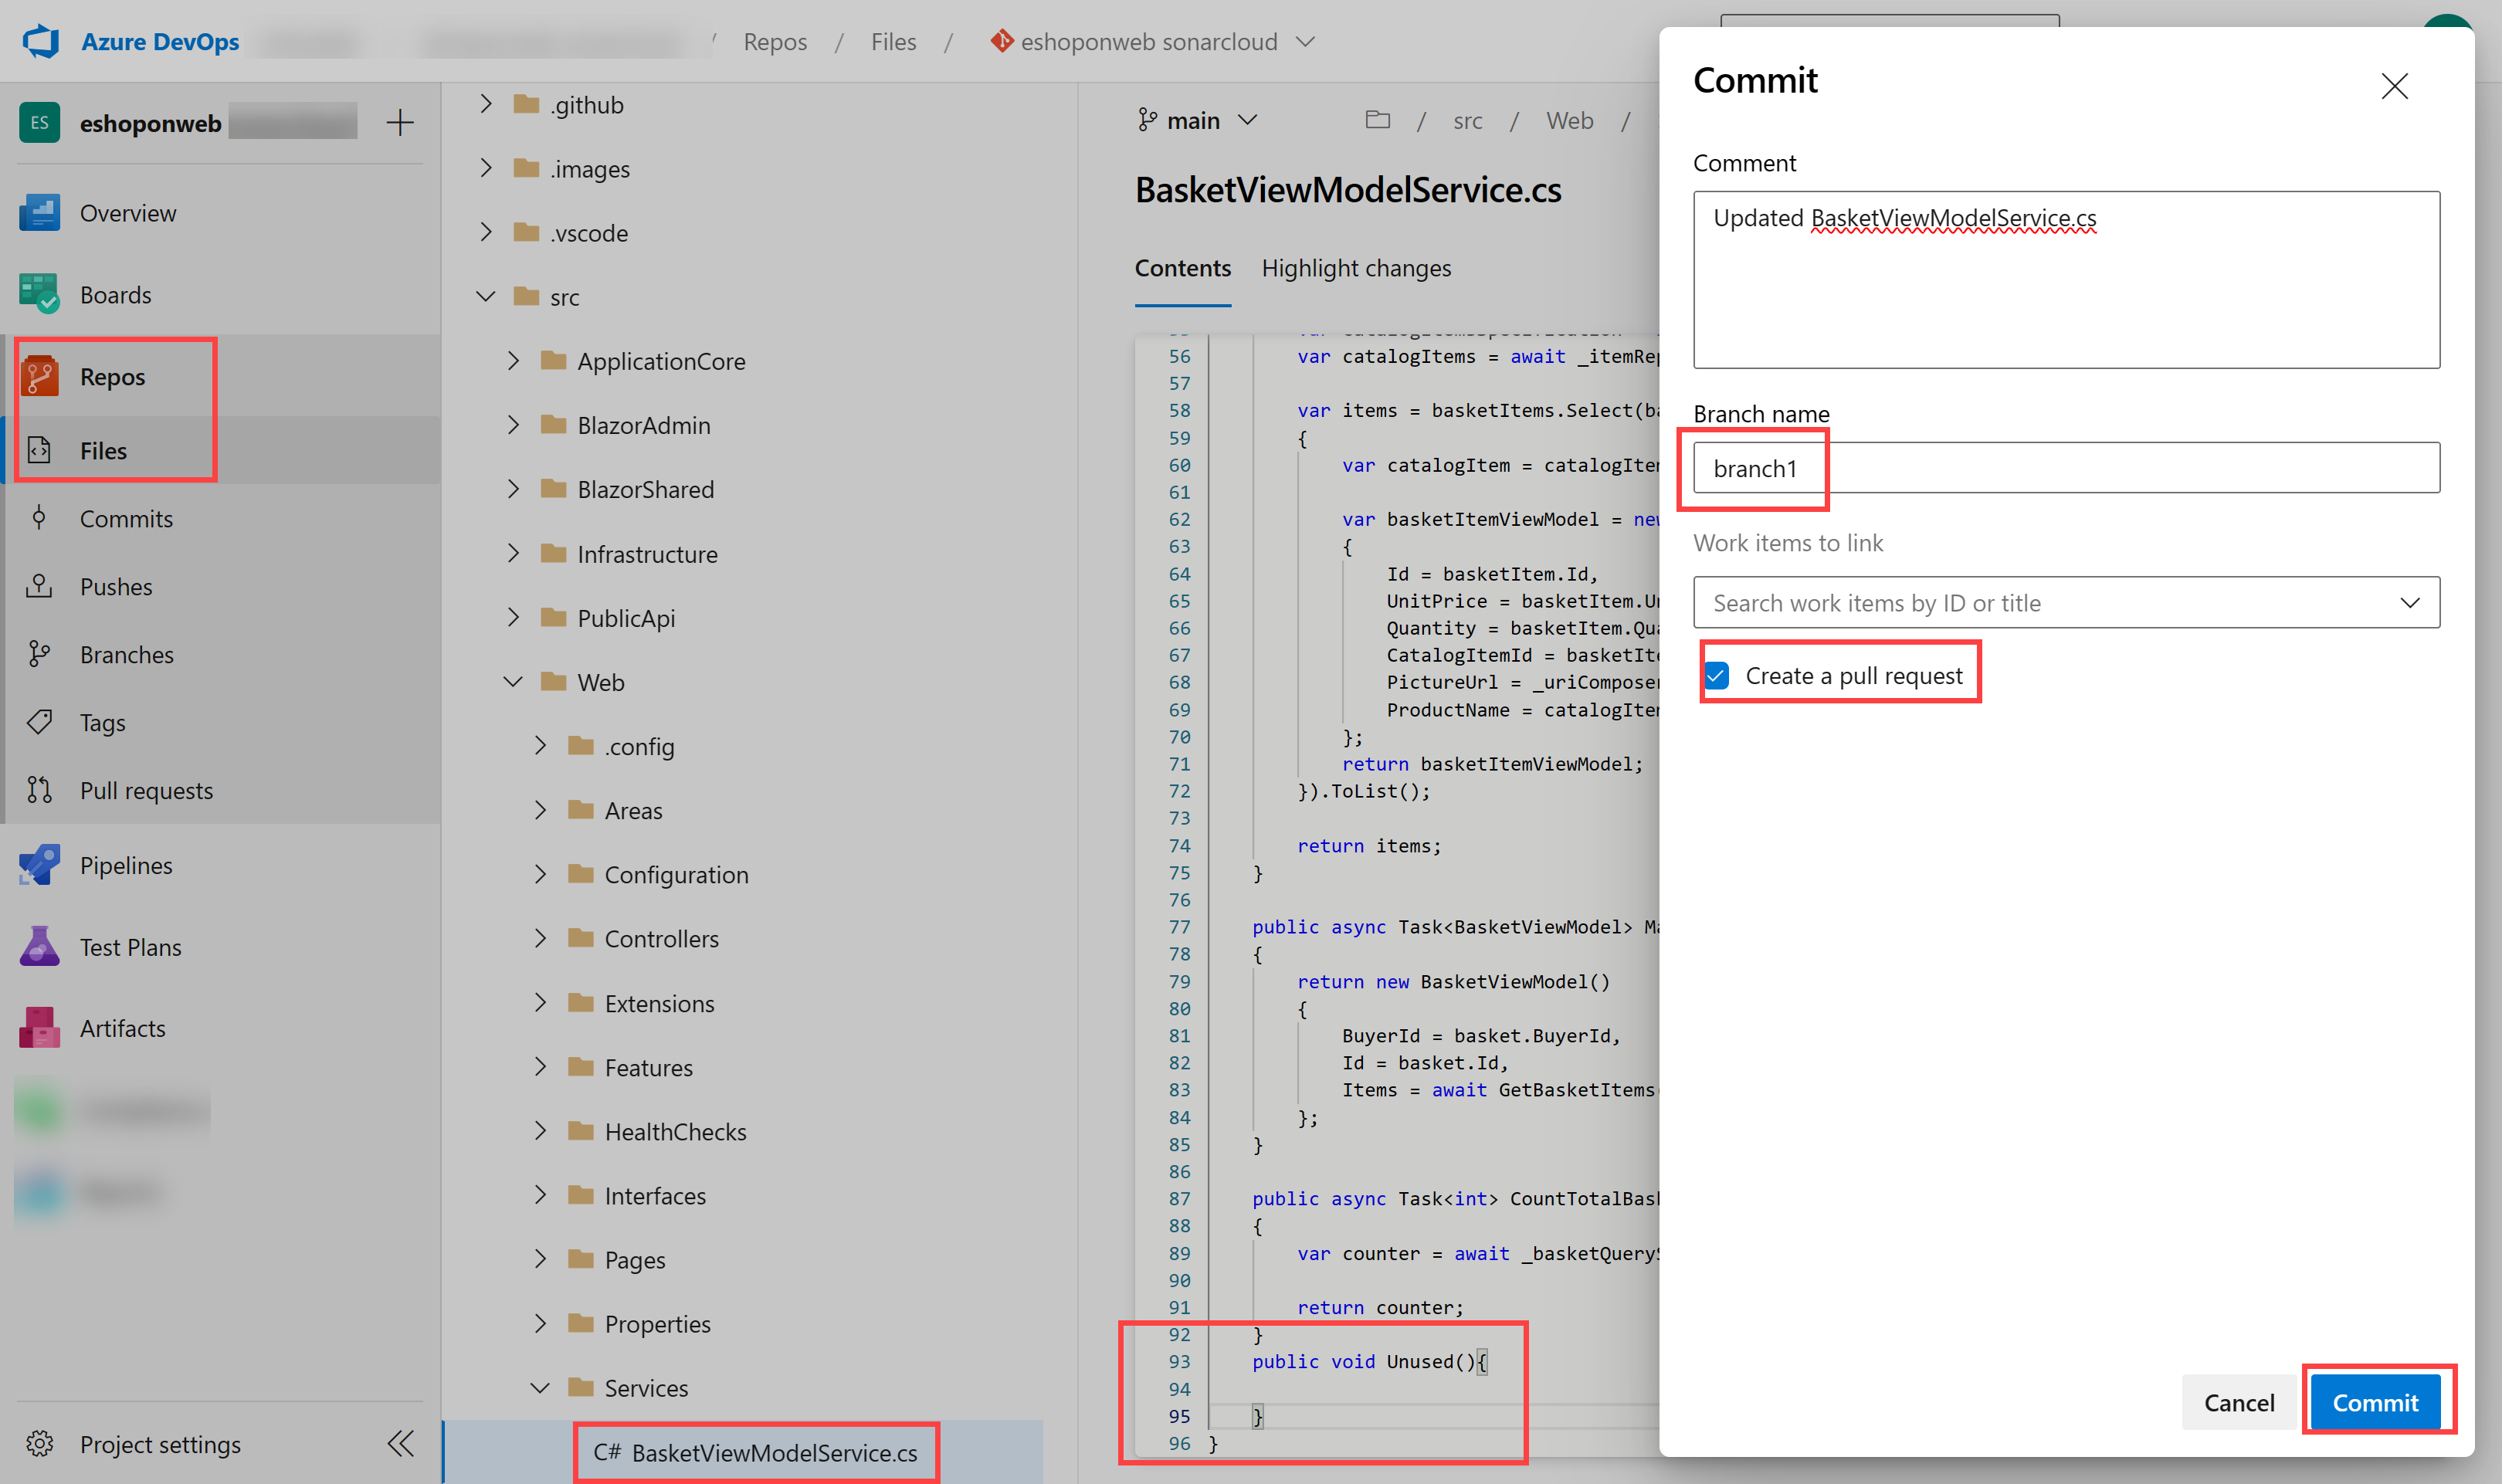This screenshot has width=2502, height=1484.
Task: Click the Pushes icon in sidebar
Action: click(39, 586)
